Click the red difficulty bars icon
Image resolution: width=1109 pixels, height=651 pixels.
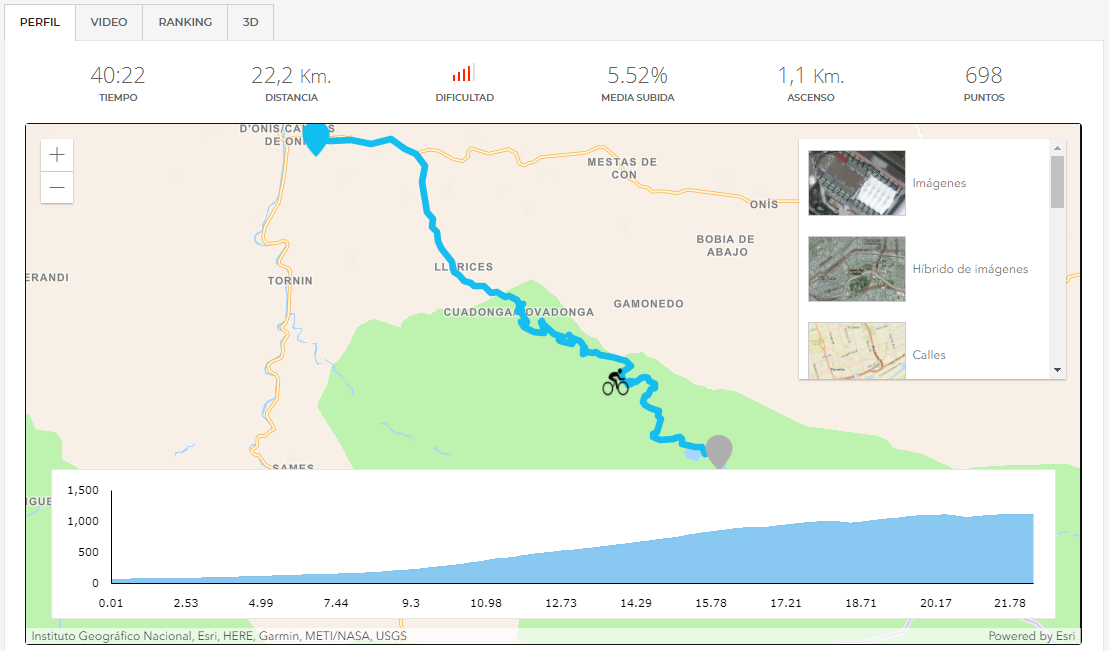coord(463,73)
